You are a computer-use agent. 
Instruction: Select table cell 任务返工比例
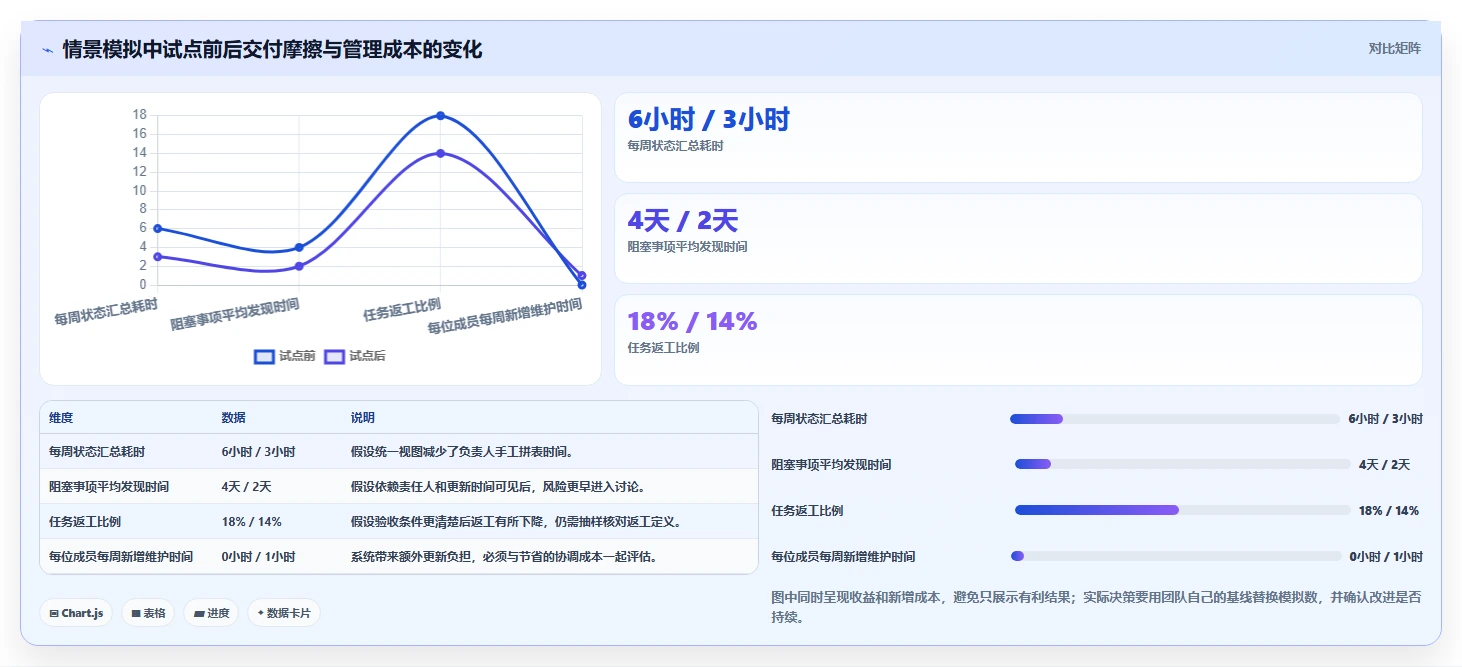point(85,522)
